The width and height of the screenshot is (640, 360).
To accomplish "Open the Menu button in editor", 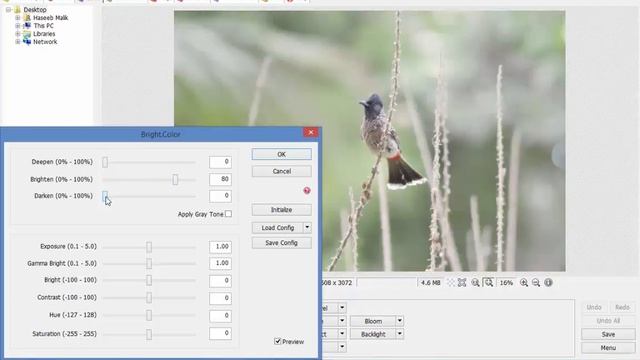I will pyautogui.click(x=608, y=348).
